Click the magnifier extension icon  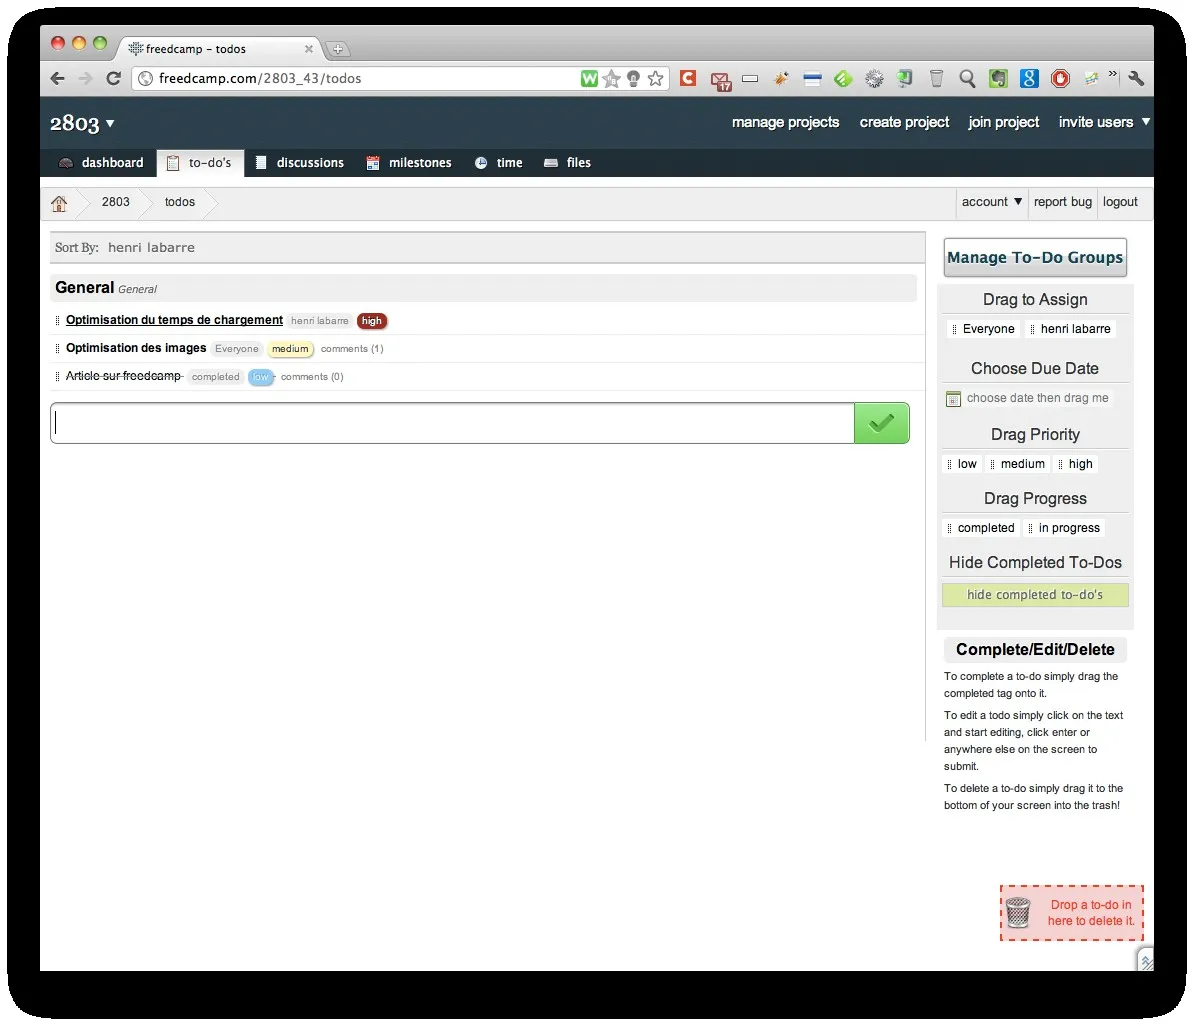pyautogui.click(x=967, y=78)
